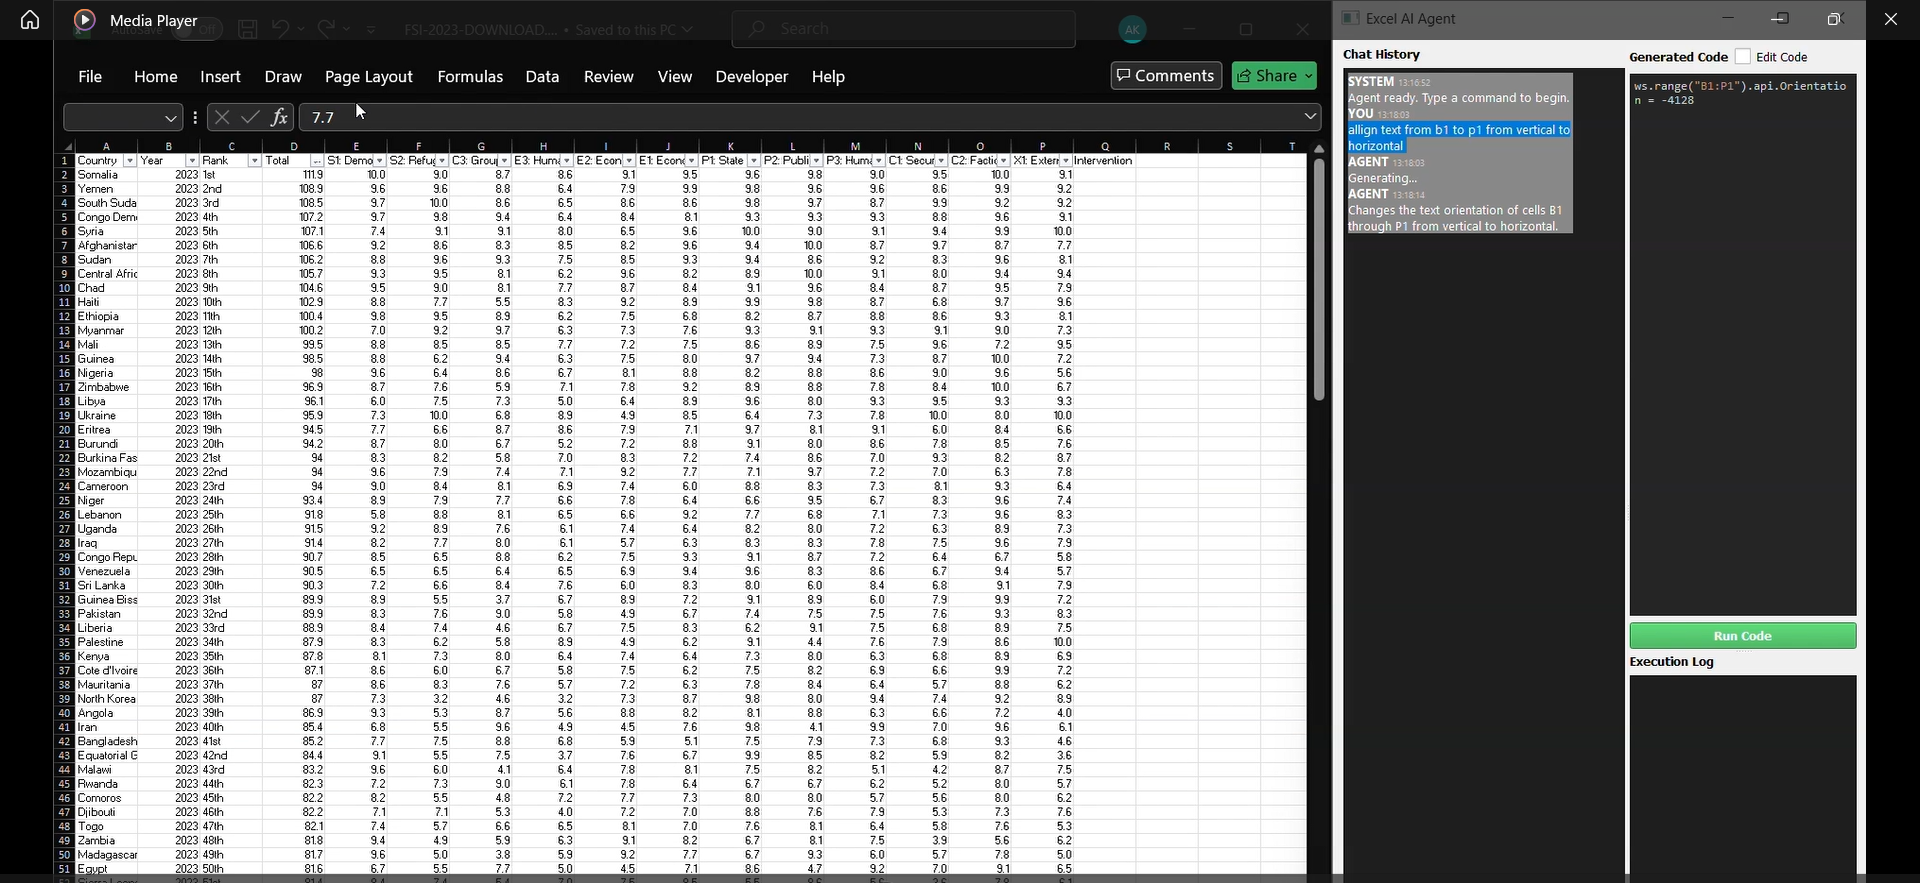Open the File menu

[x=90, y=76]
